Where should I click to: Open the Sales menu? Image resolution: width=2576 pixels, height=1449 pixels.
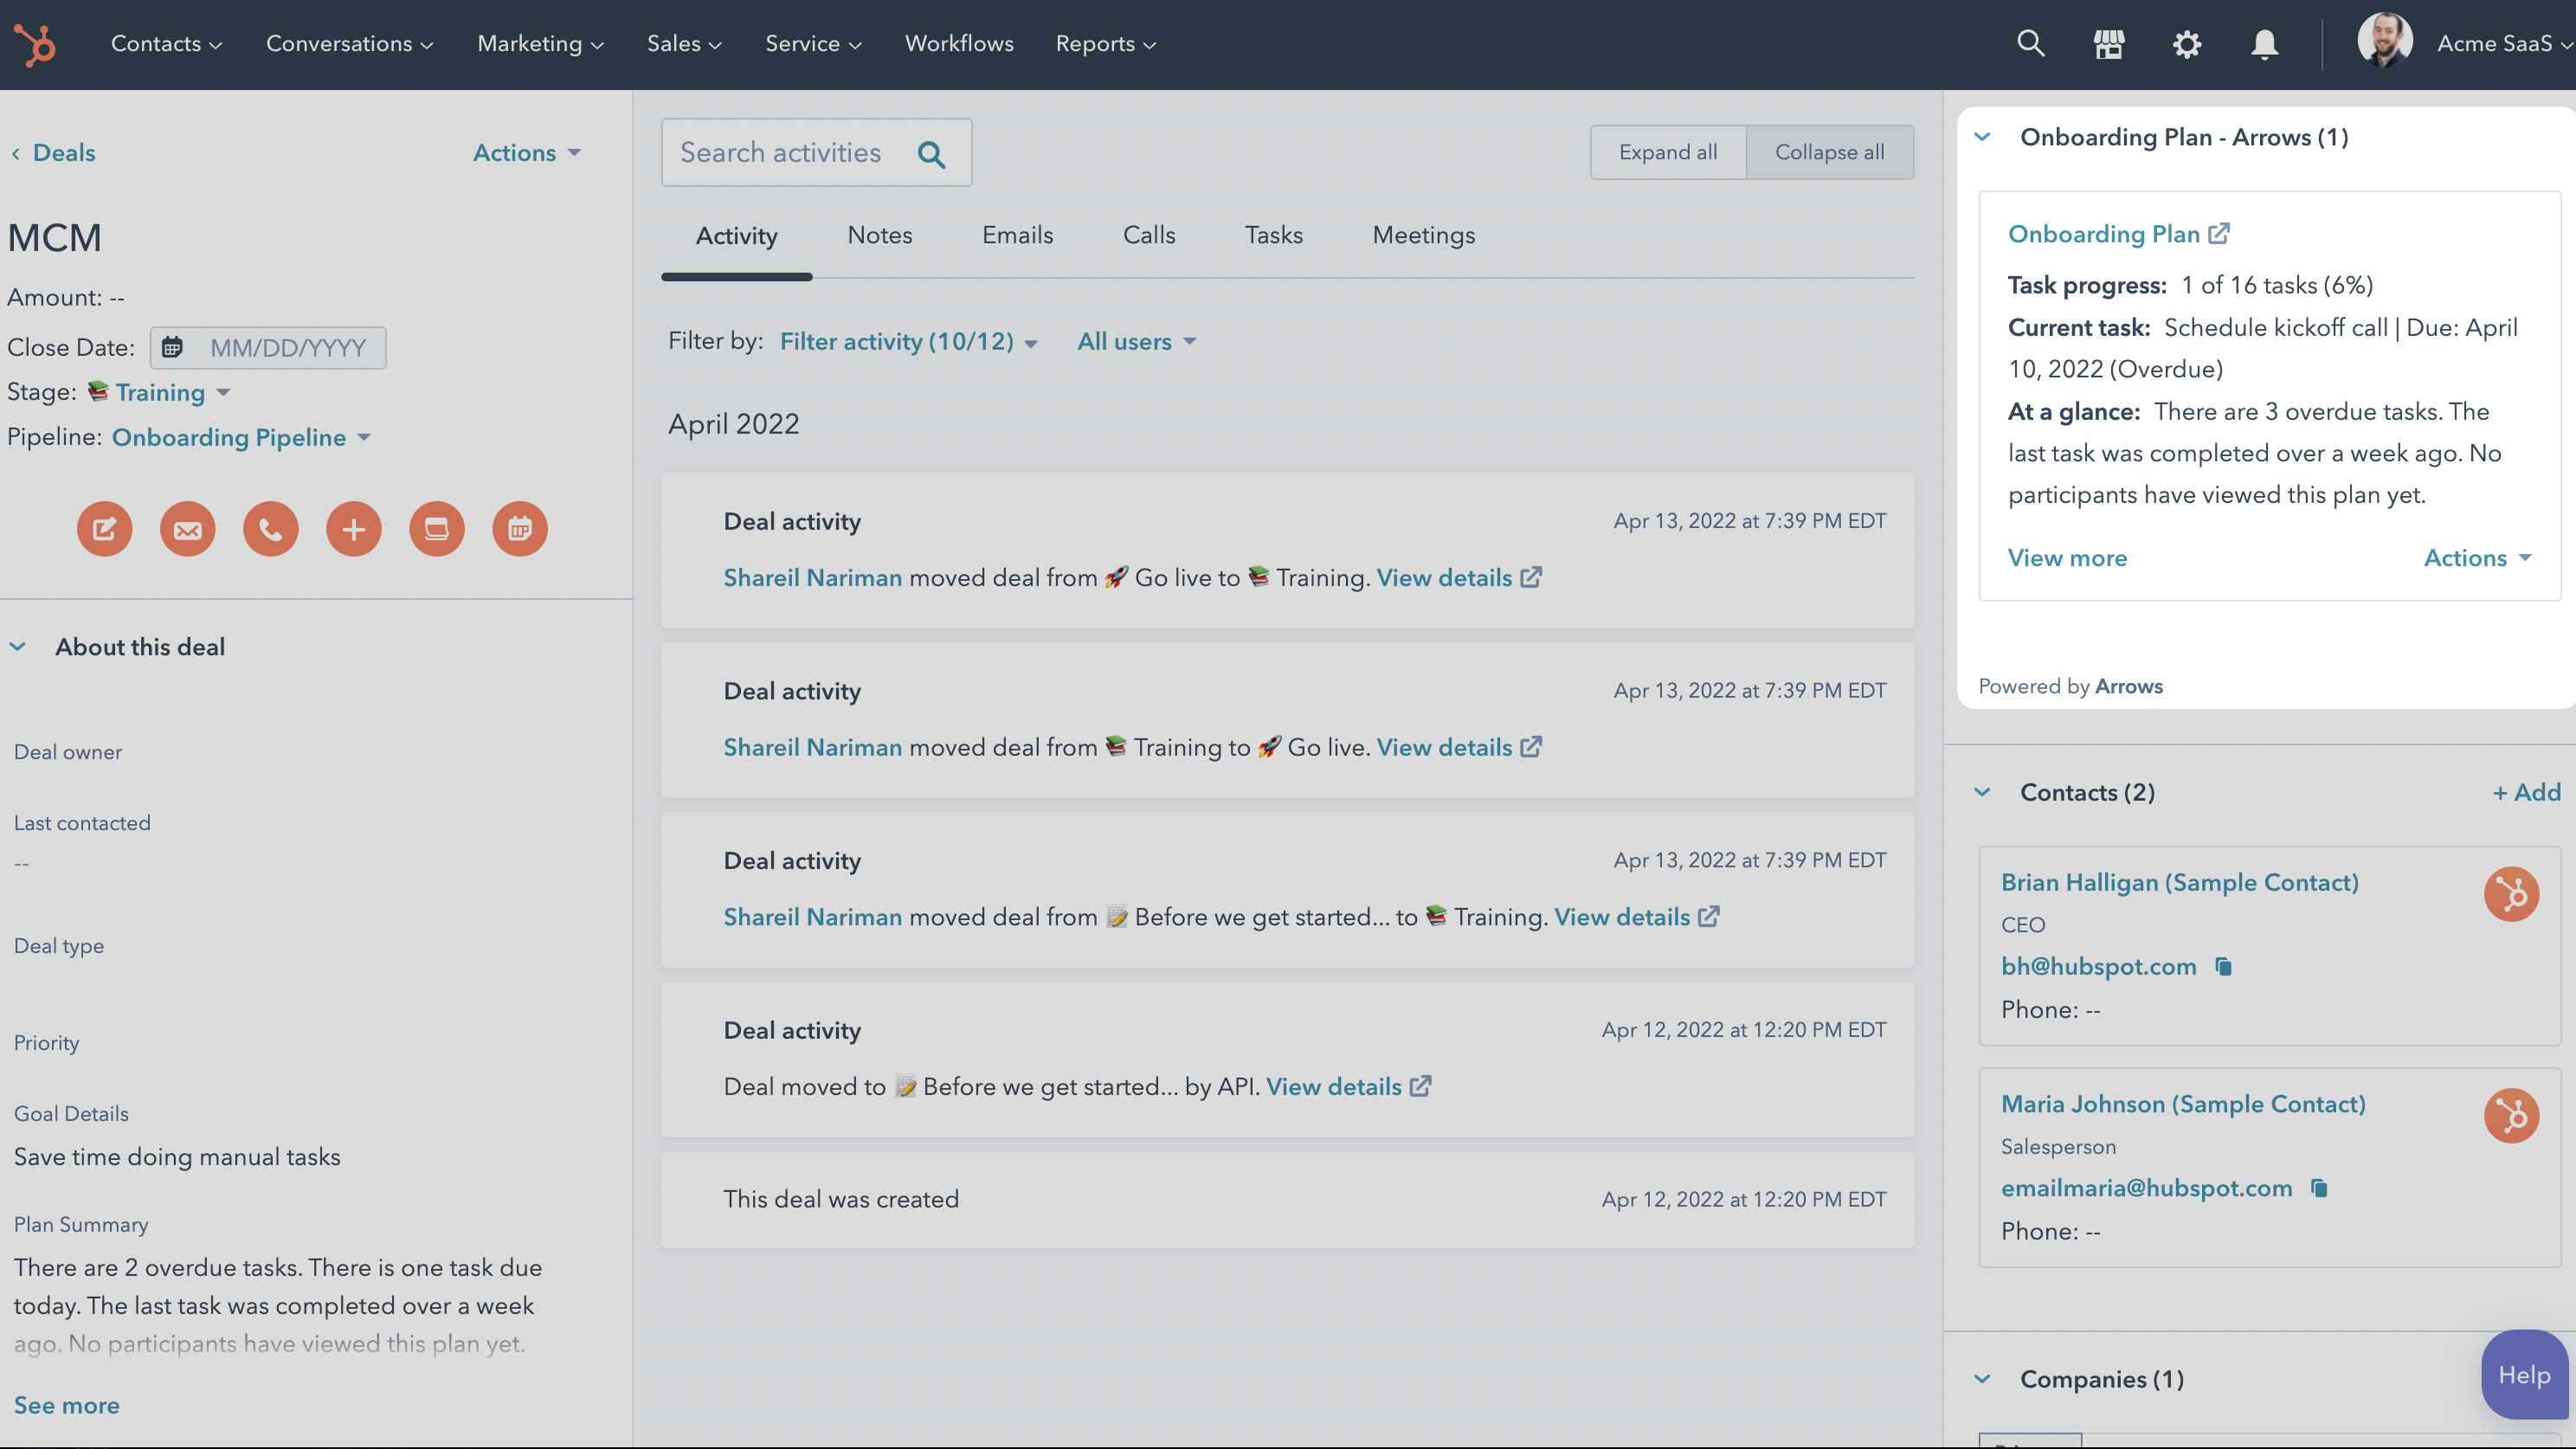684,44
